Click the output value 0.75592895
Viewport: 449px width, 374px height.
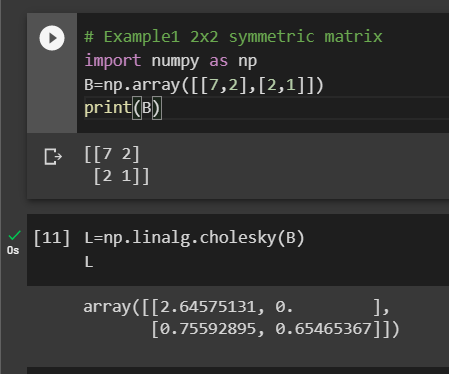[x=208, y=329]
